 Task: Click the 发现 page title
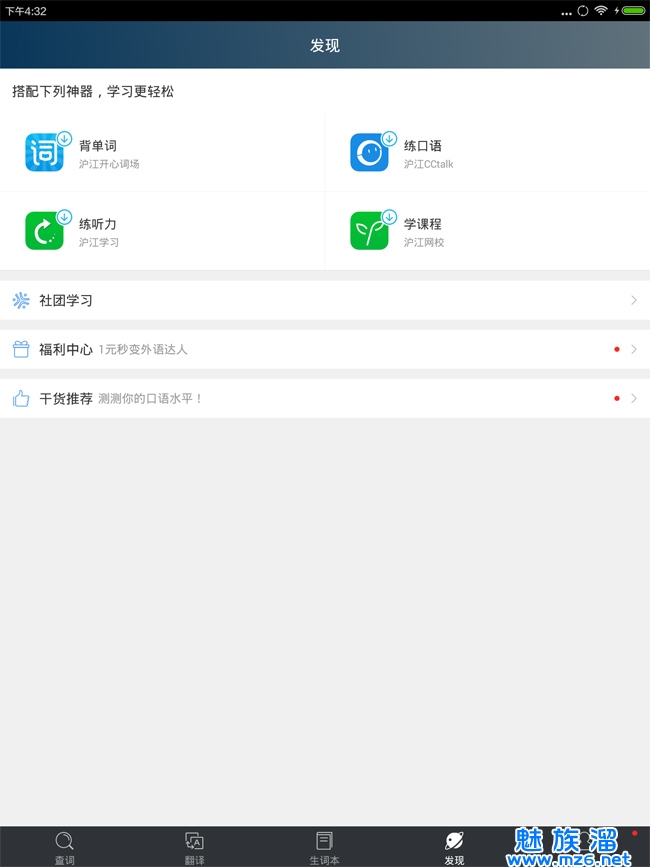[325, 45]
